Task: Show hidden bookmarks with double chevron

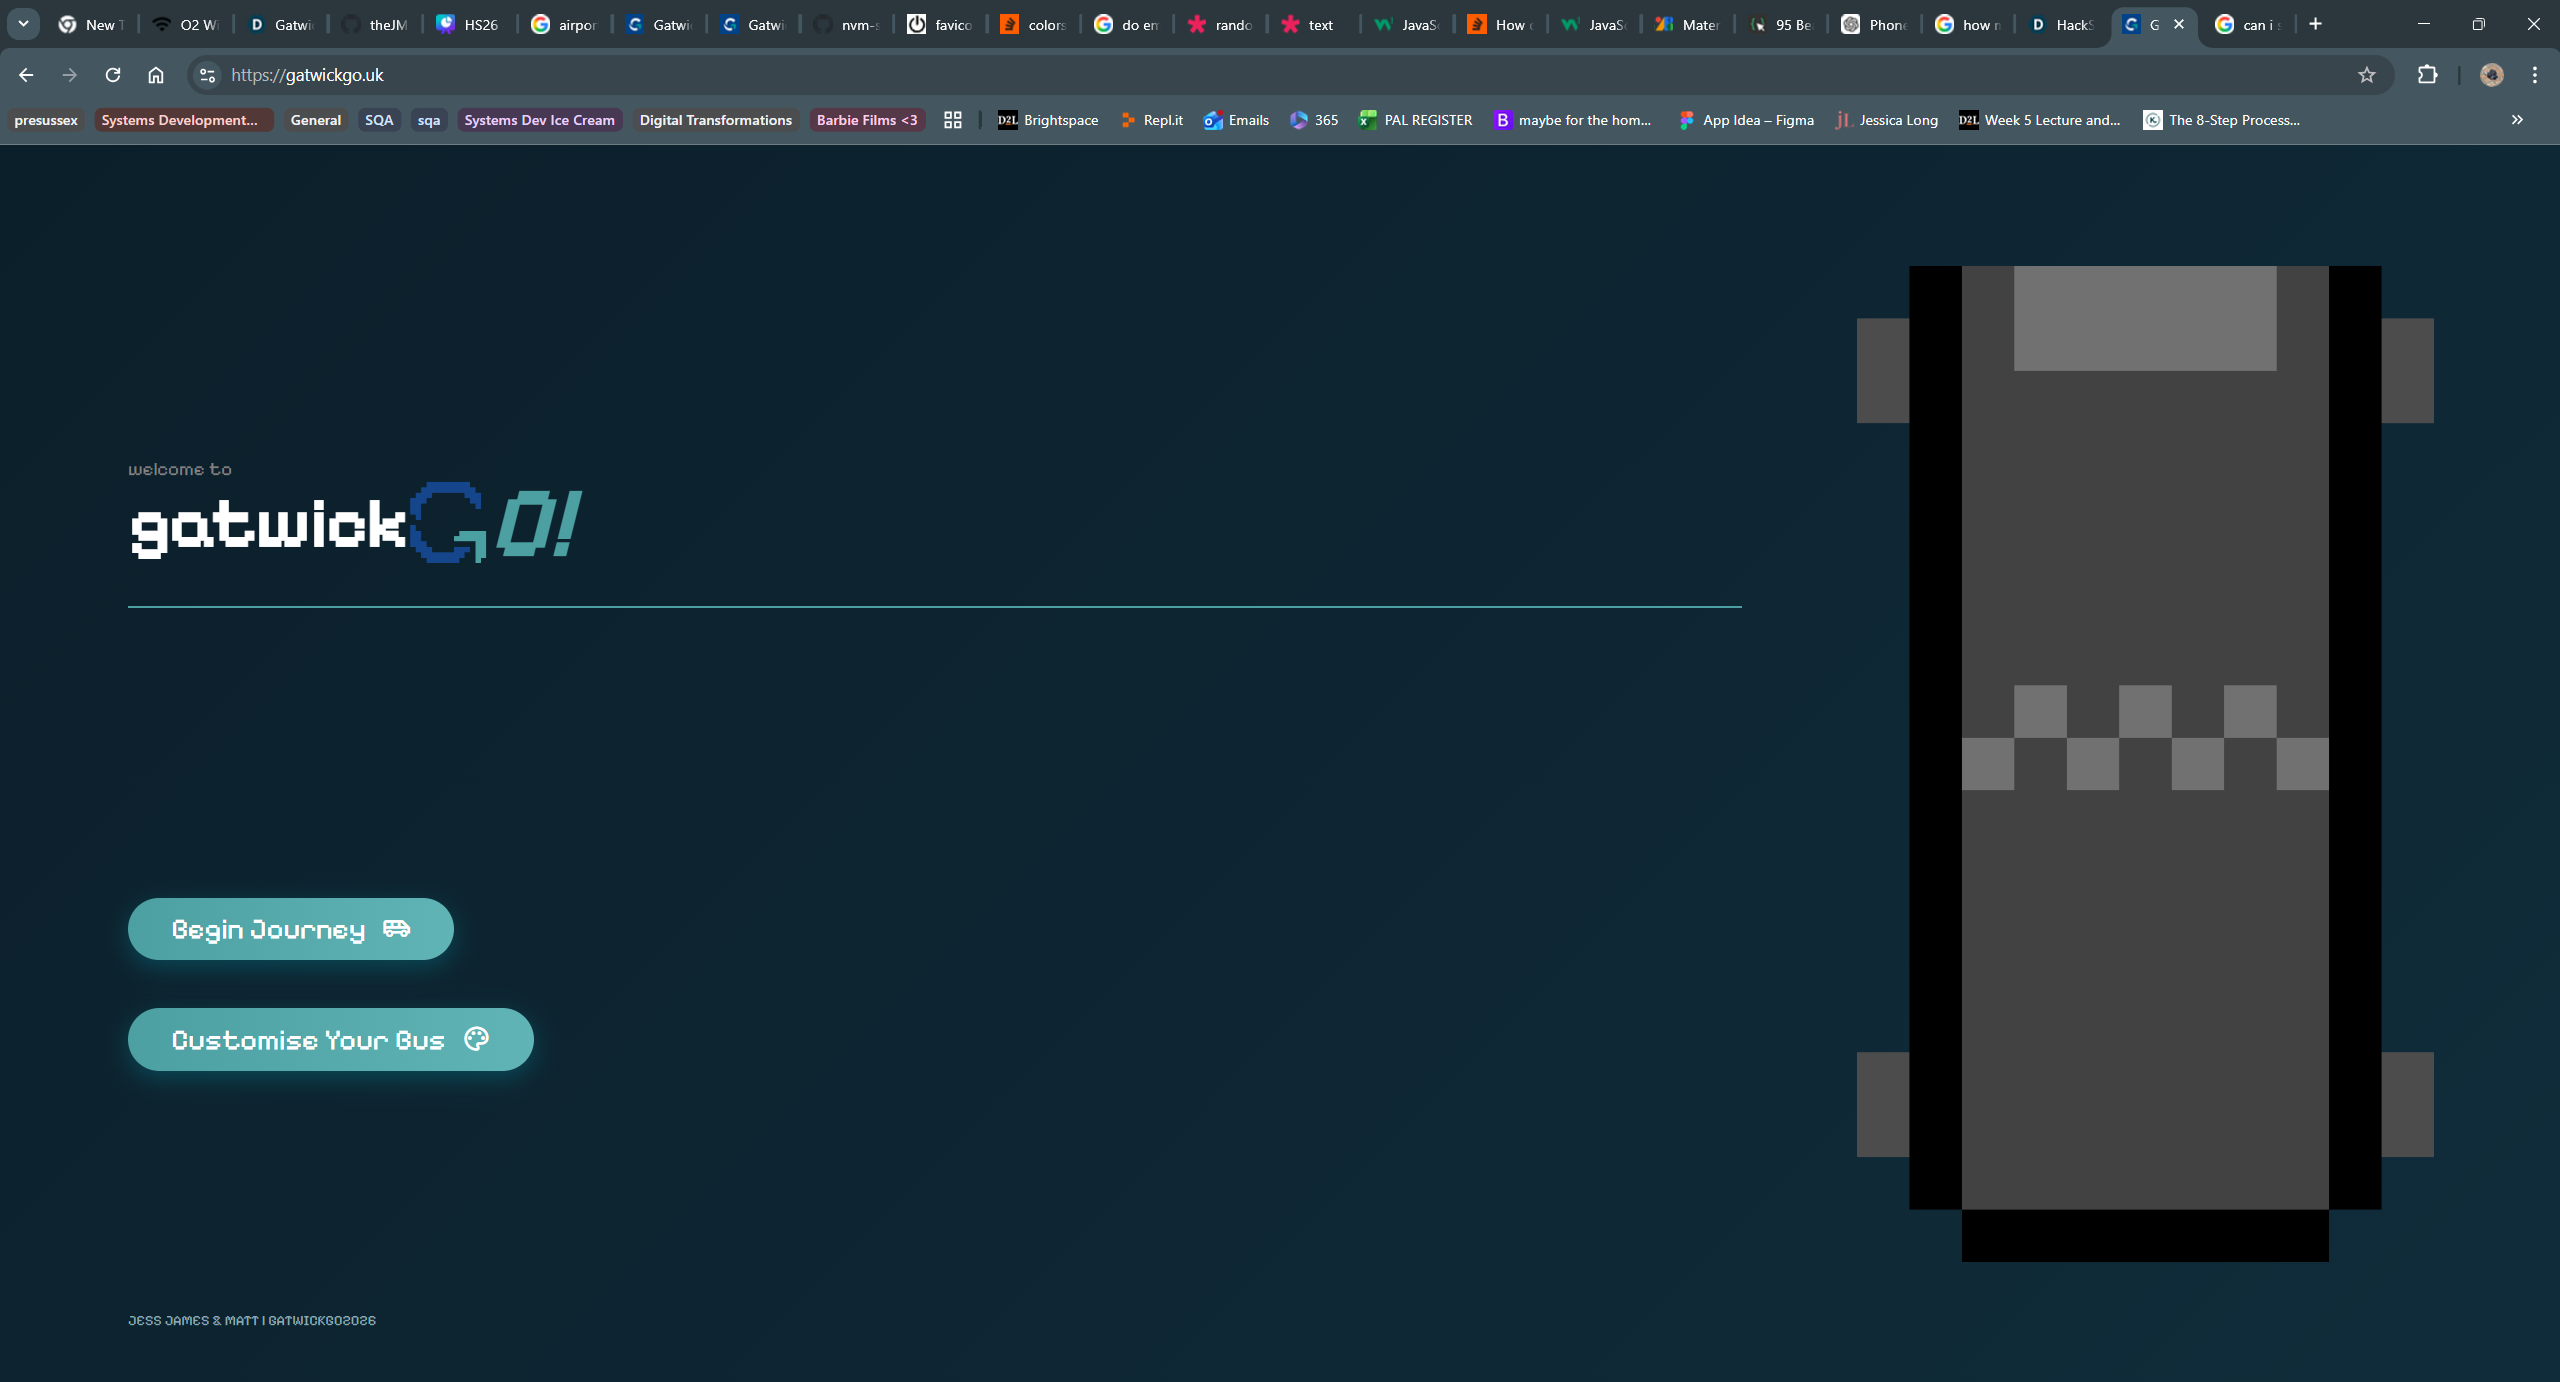Action: click(2517, 120)
